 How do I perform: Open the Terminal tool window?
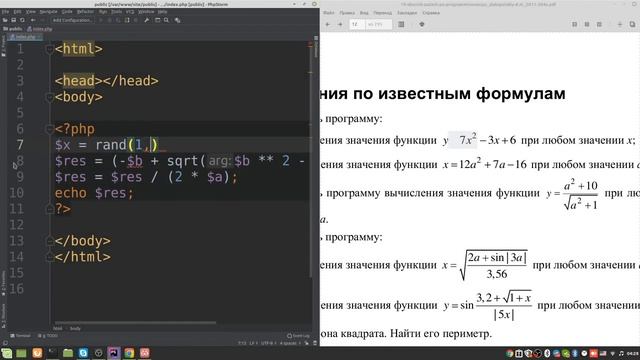20,336
